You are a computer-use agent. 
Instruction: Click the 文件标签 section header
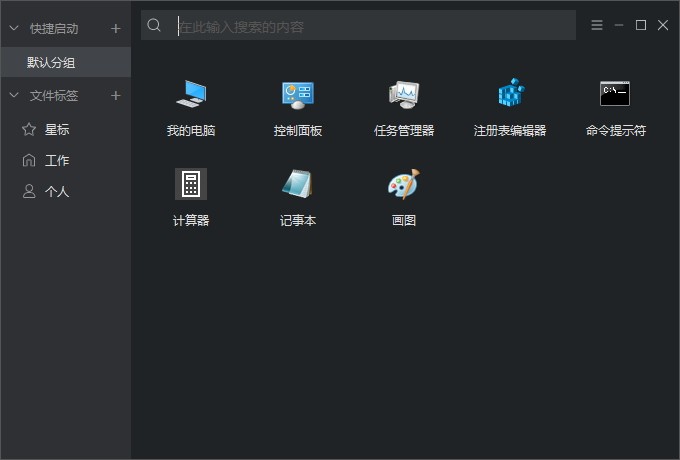click(x=54, y=95)
